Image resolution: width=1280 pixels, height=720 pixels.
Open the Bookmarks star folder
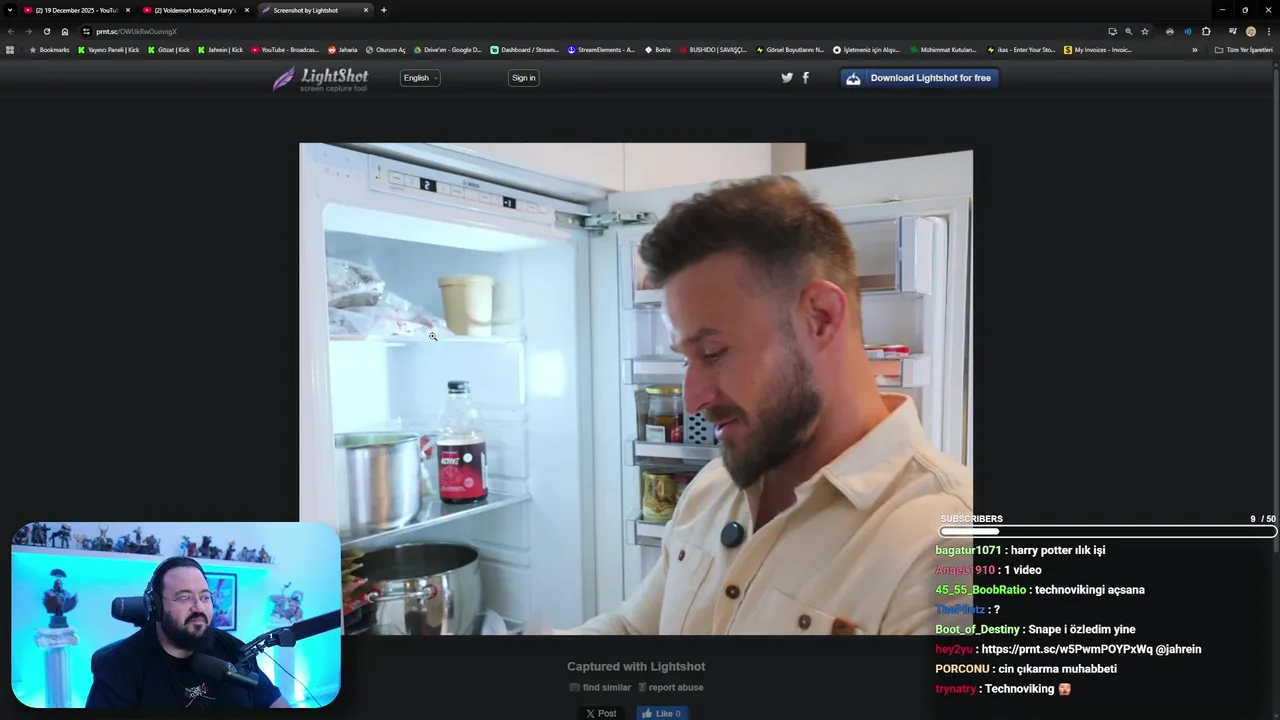49,49
